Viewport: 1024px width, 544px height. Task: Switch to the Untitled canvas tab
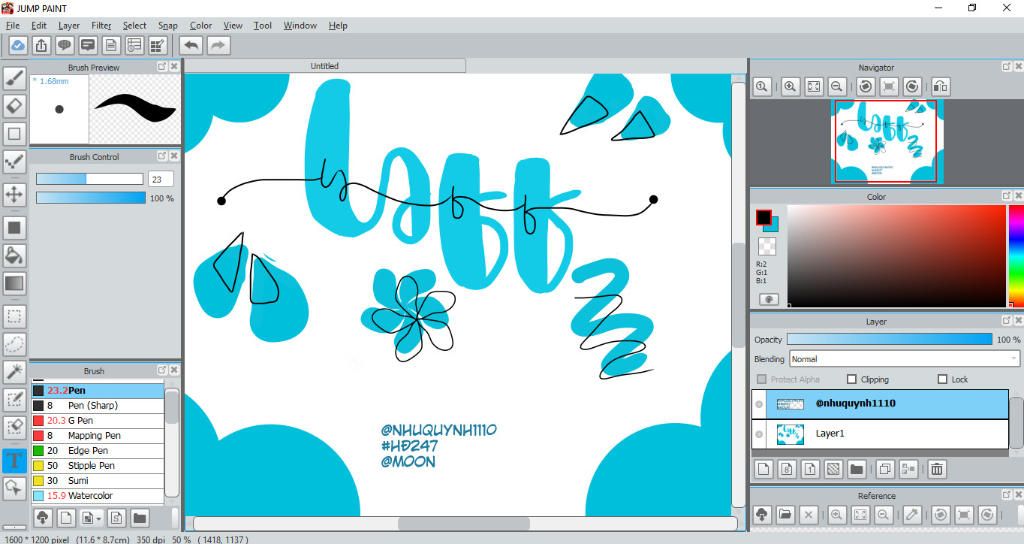(325, 66)
